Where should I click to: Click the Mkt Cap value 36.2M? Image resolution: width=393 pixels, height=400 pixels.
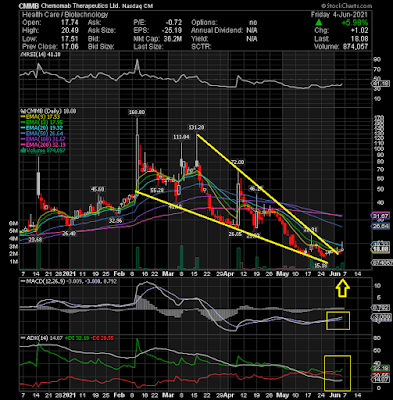coord(173,39)
